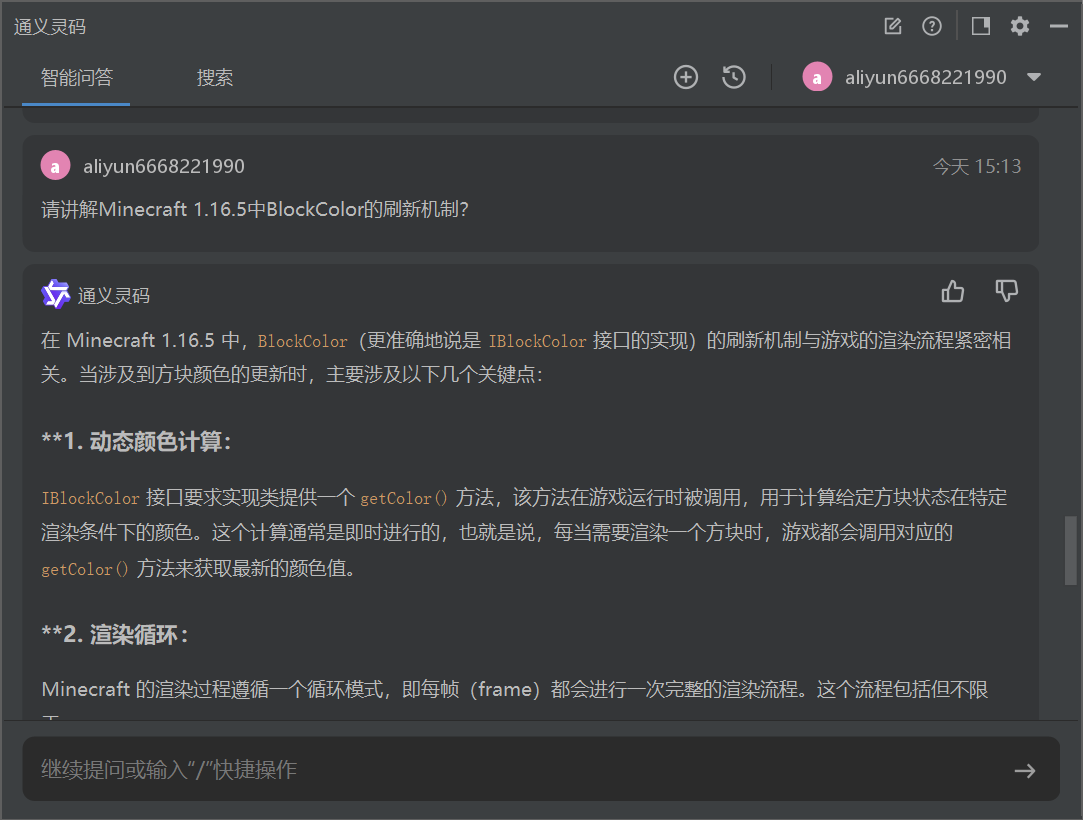Click the edit/feedback pencil icon
Image resolution: width=1083 pixels, height=820 pixels.
coord(893,26)
